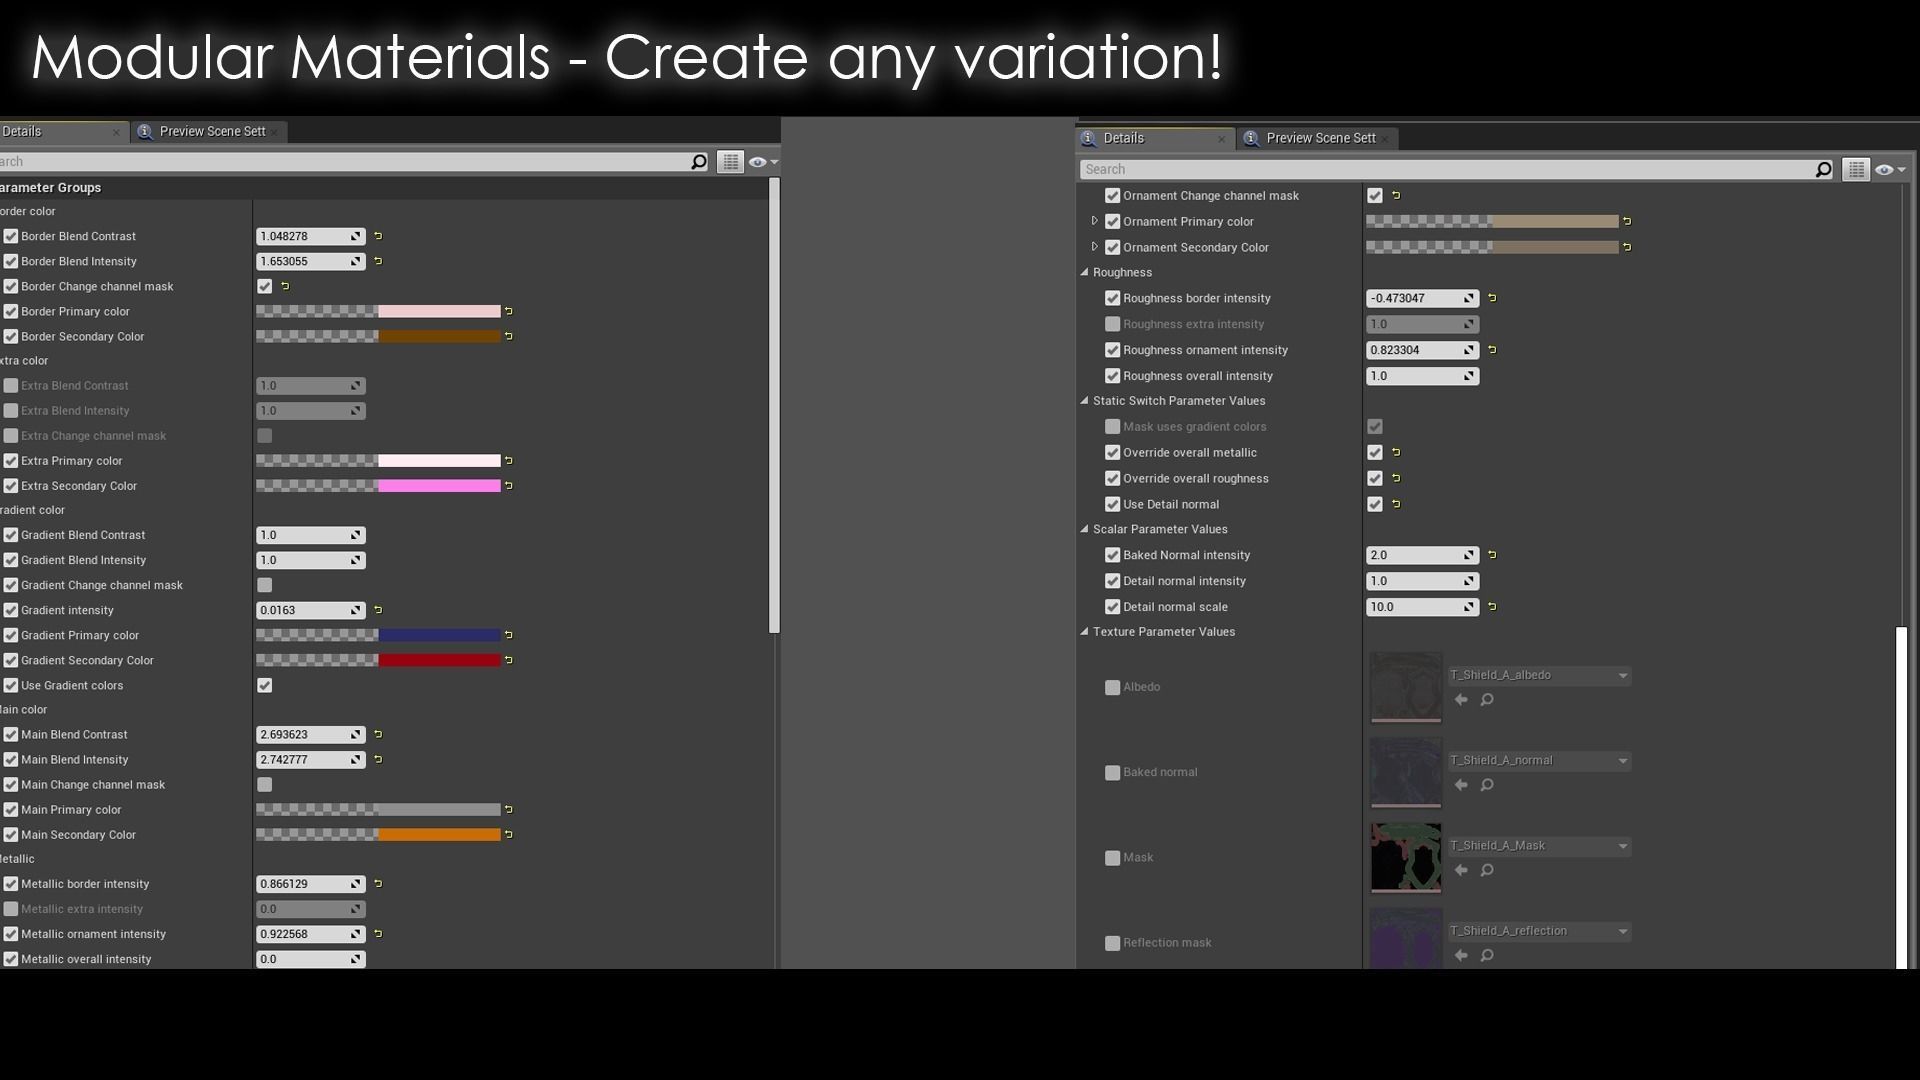Viewport: 1920px width, 1080px height.
Task: Enable the Roughness extra intensity override
Action: coord(1112,324)
